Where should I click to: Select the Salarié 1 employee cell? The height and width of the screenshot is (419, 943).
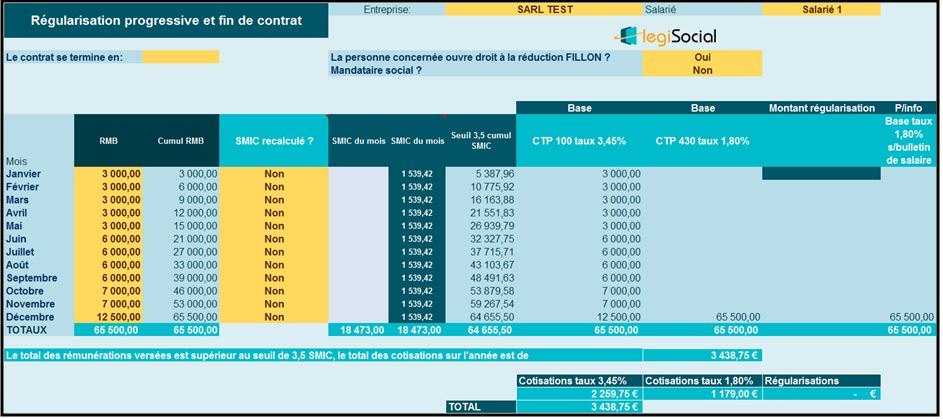821,10
